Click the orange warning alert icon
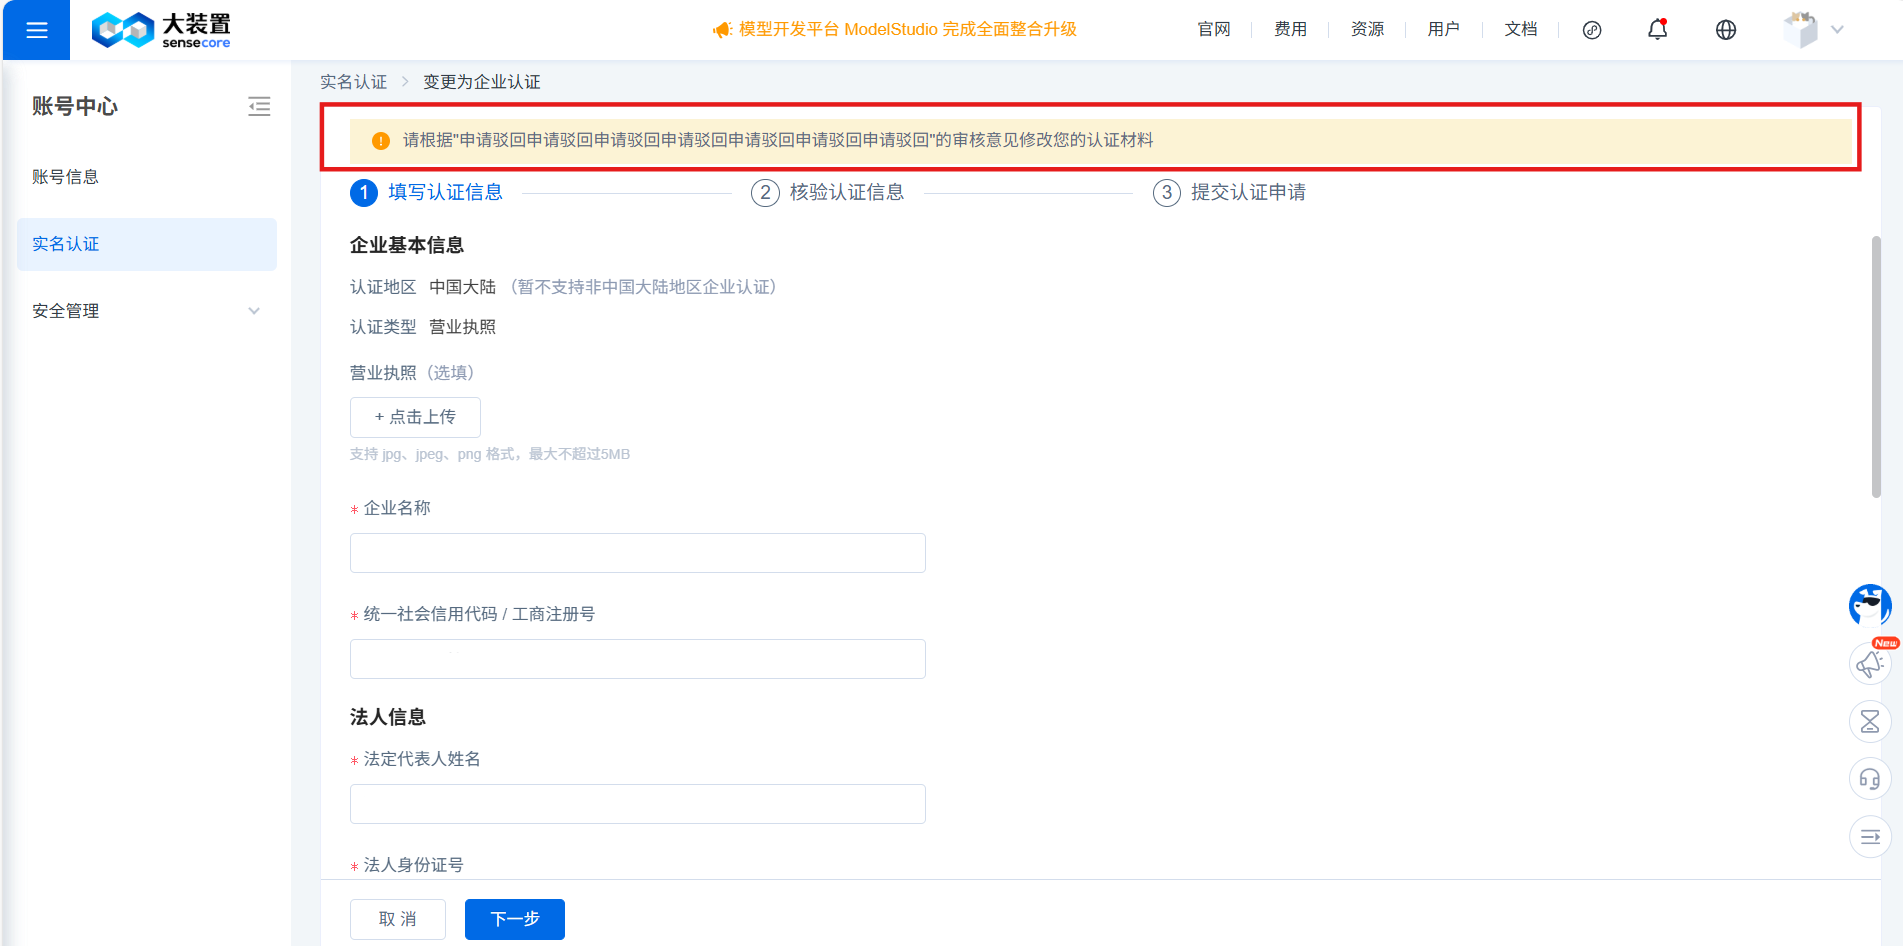The image size is (1903, 946). [x=380, y=141]
